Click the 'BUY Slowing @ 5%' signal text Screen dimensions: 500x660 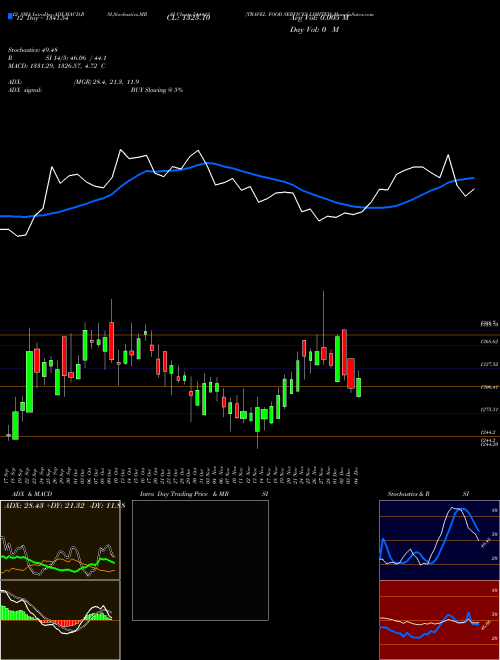pos(157,90)
